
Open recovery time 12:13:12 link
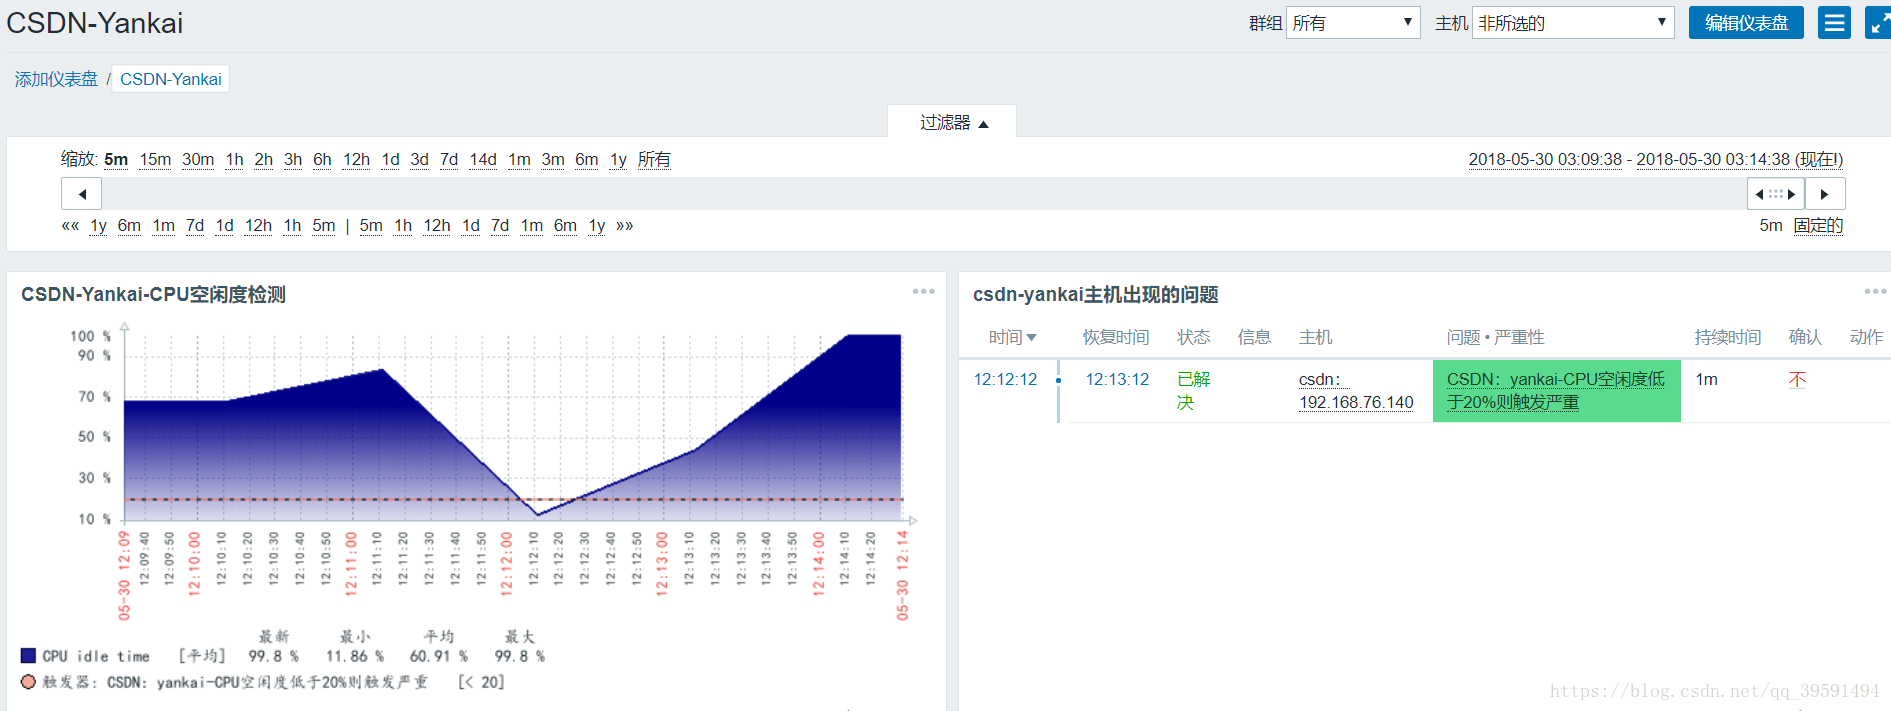(1117, 379)
